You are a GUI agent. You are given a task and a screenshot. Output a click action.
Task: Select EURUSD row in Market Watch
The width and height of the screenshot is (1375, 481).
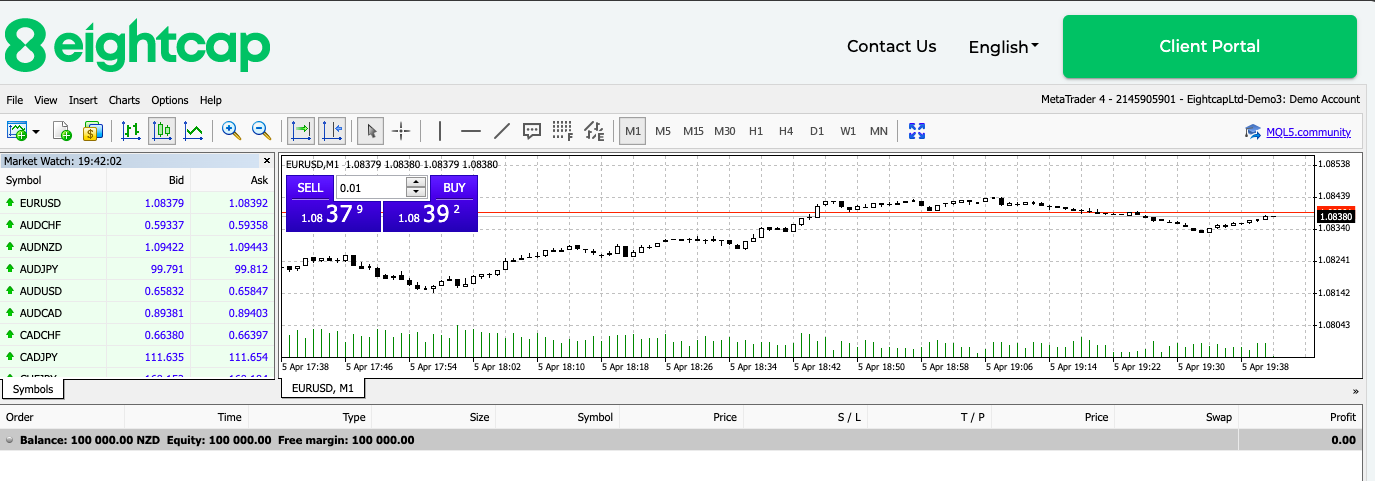tap(137, 203)
